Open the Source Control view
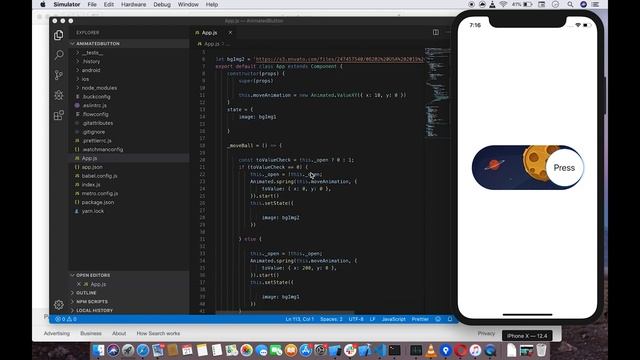 point(59,75)
